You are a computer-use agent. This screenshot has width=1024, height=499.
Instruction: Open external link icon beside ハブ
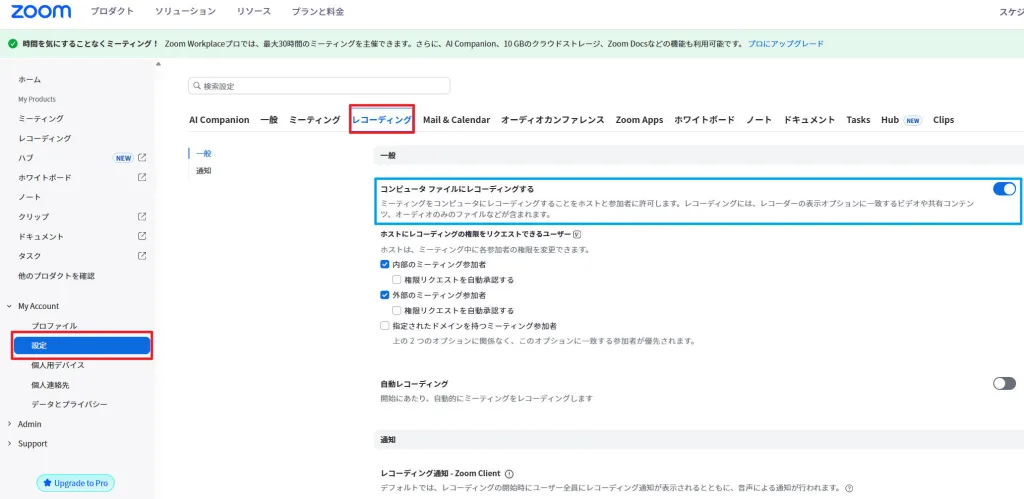[142, 157]
